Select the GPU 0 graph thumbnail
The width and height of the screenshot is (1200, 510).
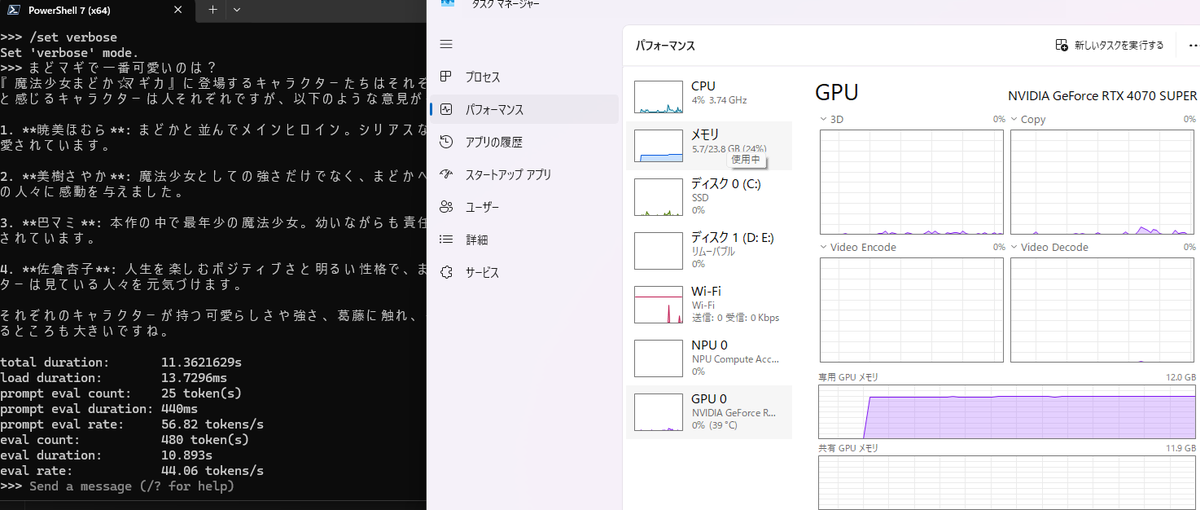pyautogui.click(x=658, y=411)
